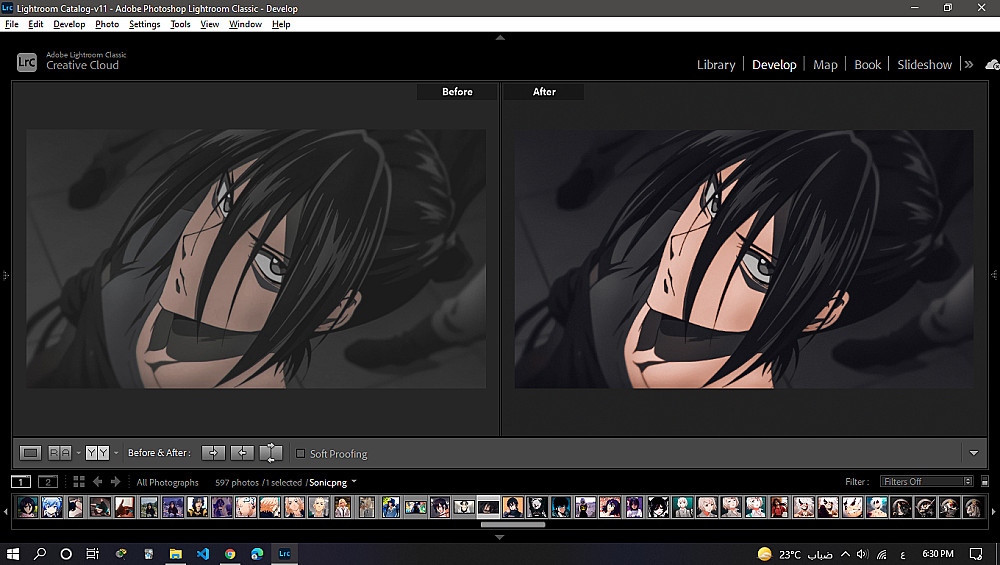Open toolbar content dropdown triangle
The width and height of the screenshot is (1000, 565).
[x=974, y=453]
